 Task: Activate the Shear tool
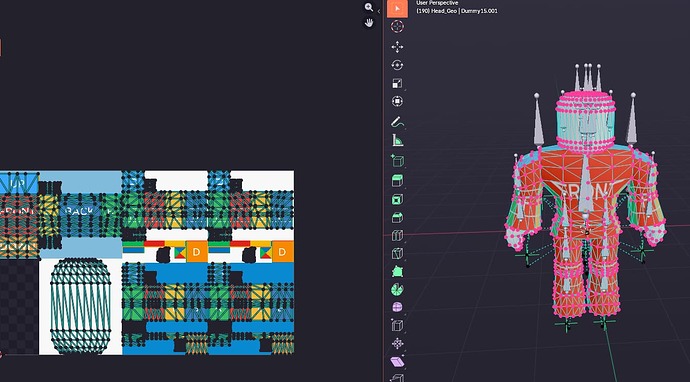(397, 362)
